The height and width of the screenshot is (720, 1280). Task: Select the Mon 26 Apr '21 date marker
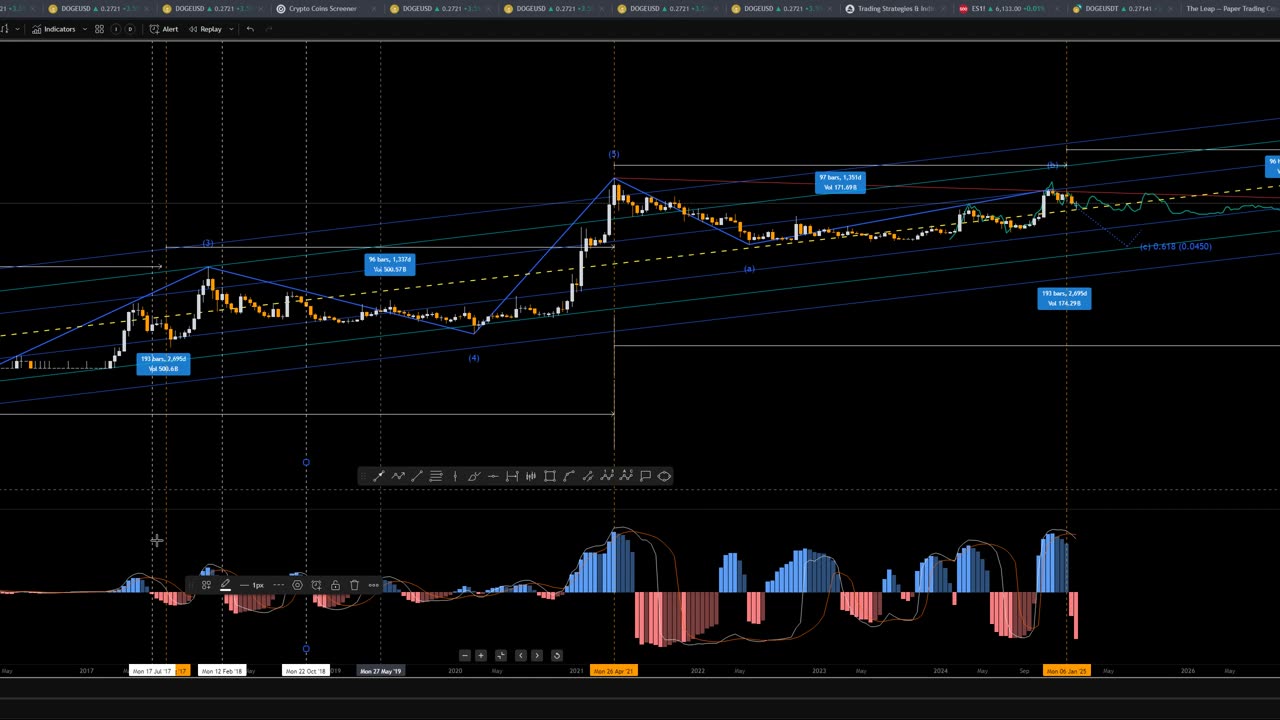614,671
